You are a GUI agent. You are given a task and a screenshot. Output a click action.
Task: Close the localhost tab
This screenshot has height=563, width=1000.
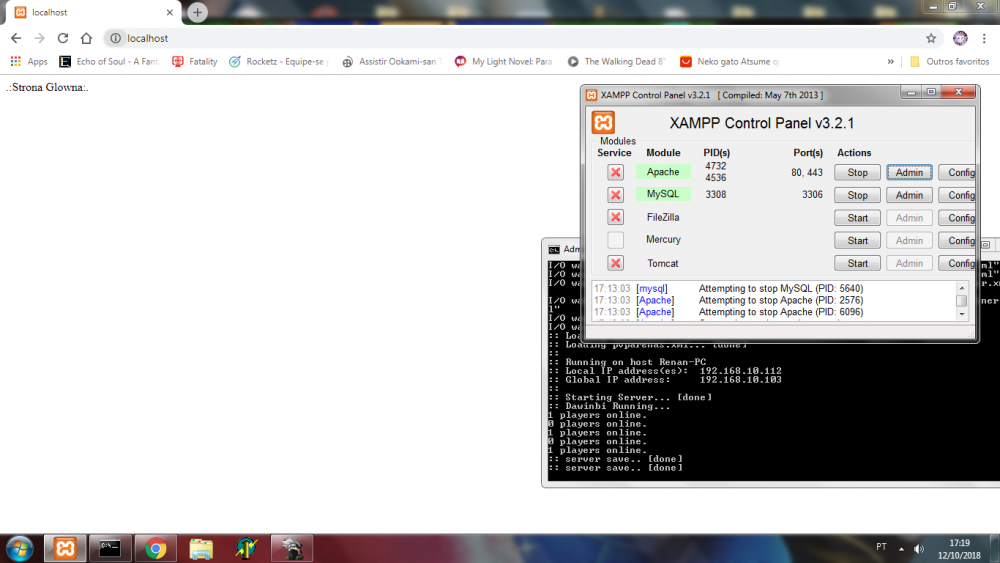click(x=170, y=12)
